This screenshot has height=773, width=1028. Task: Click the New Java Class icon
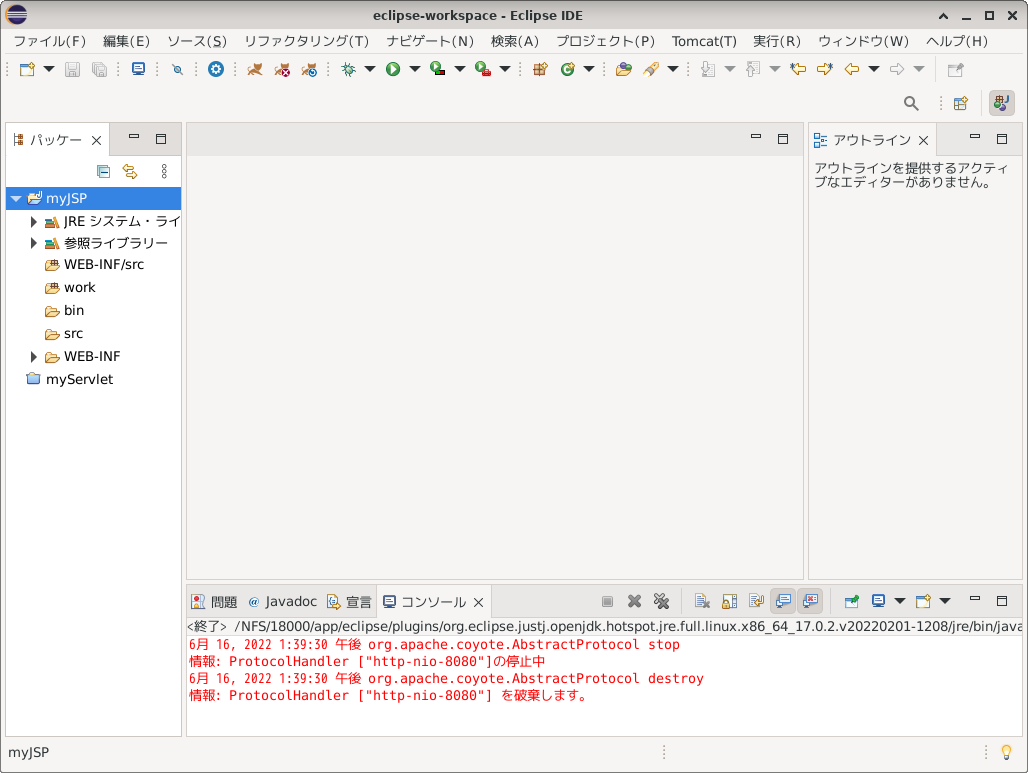coord(568,69)
